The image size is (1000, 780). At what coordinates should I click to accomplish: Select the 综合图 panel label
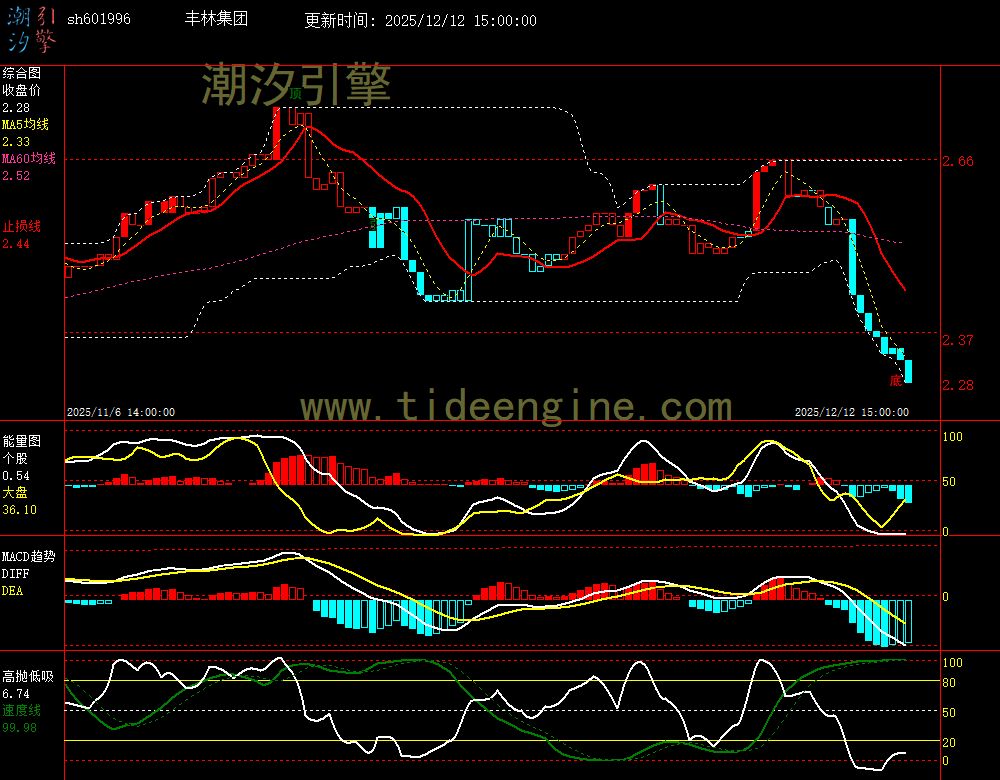[x=21, y=73]
